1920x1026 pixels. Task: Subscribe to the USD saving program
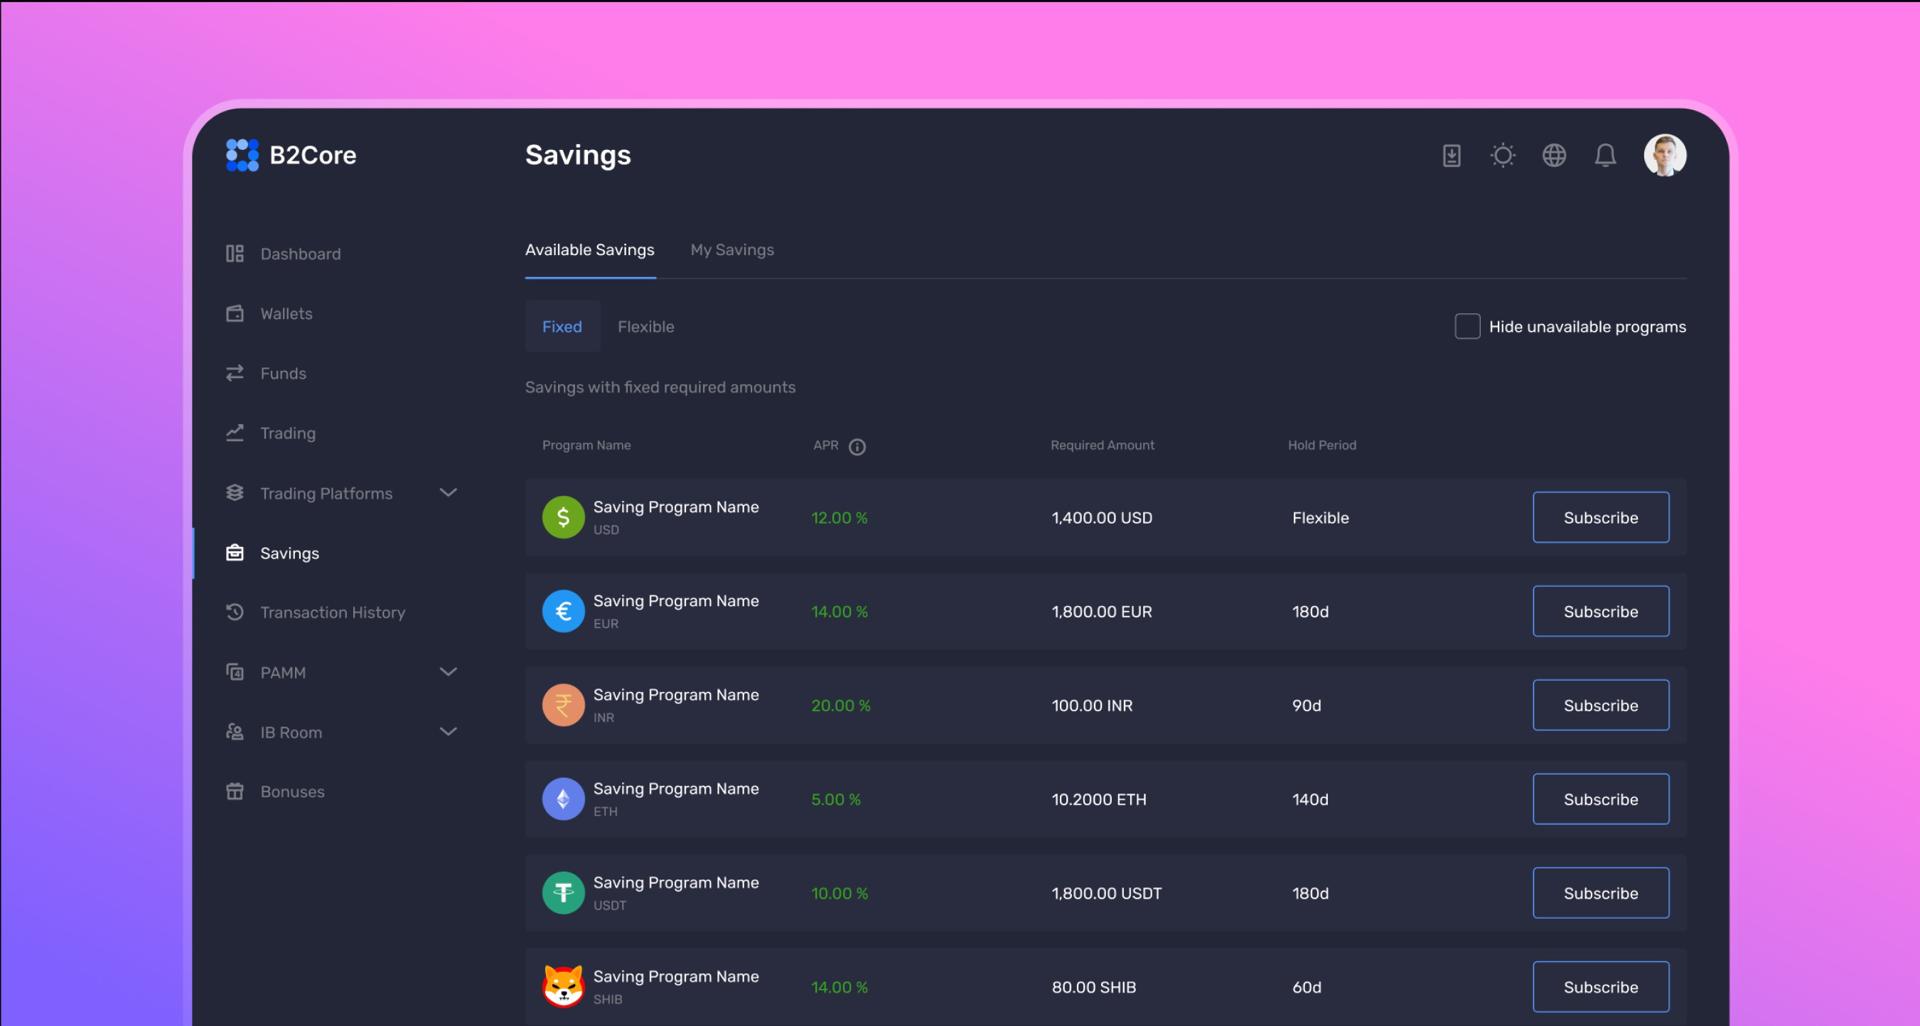1600,518
